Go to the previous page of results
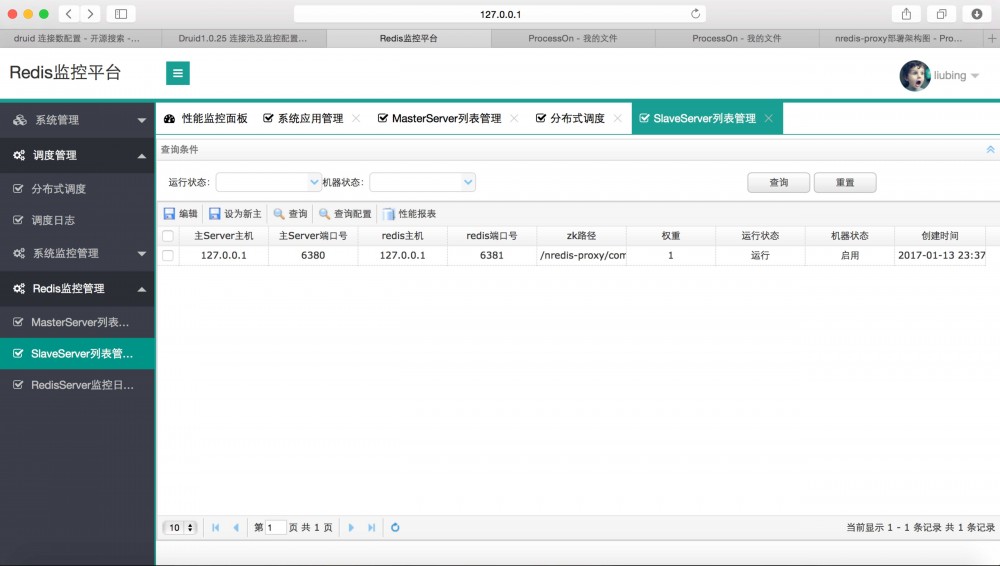This screenshot has width=1000, height=566. point(236,528)
